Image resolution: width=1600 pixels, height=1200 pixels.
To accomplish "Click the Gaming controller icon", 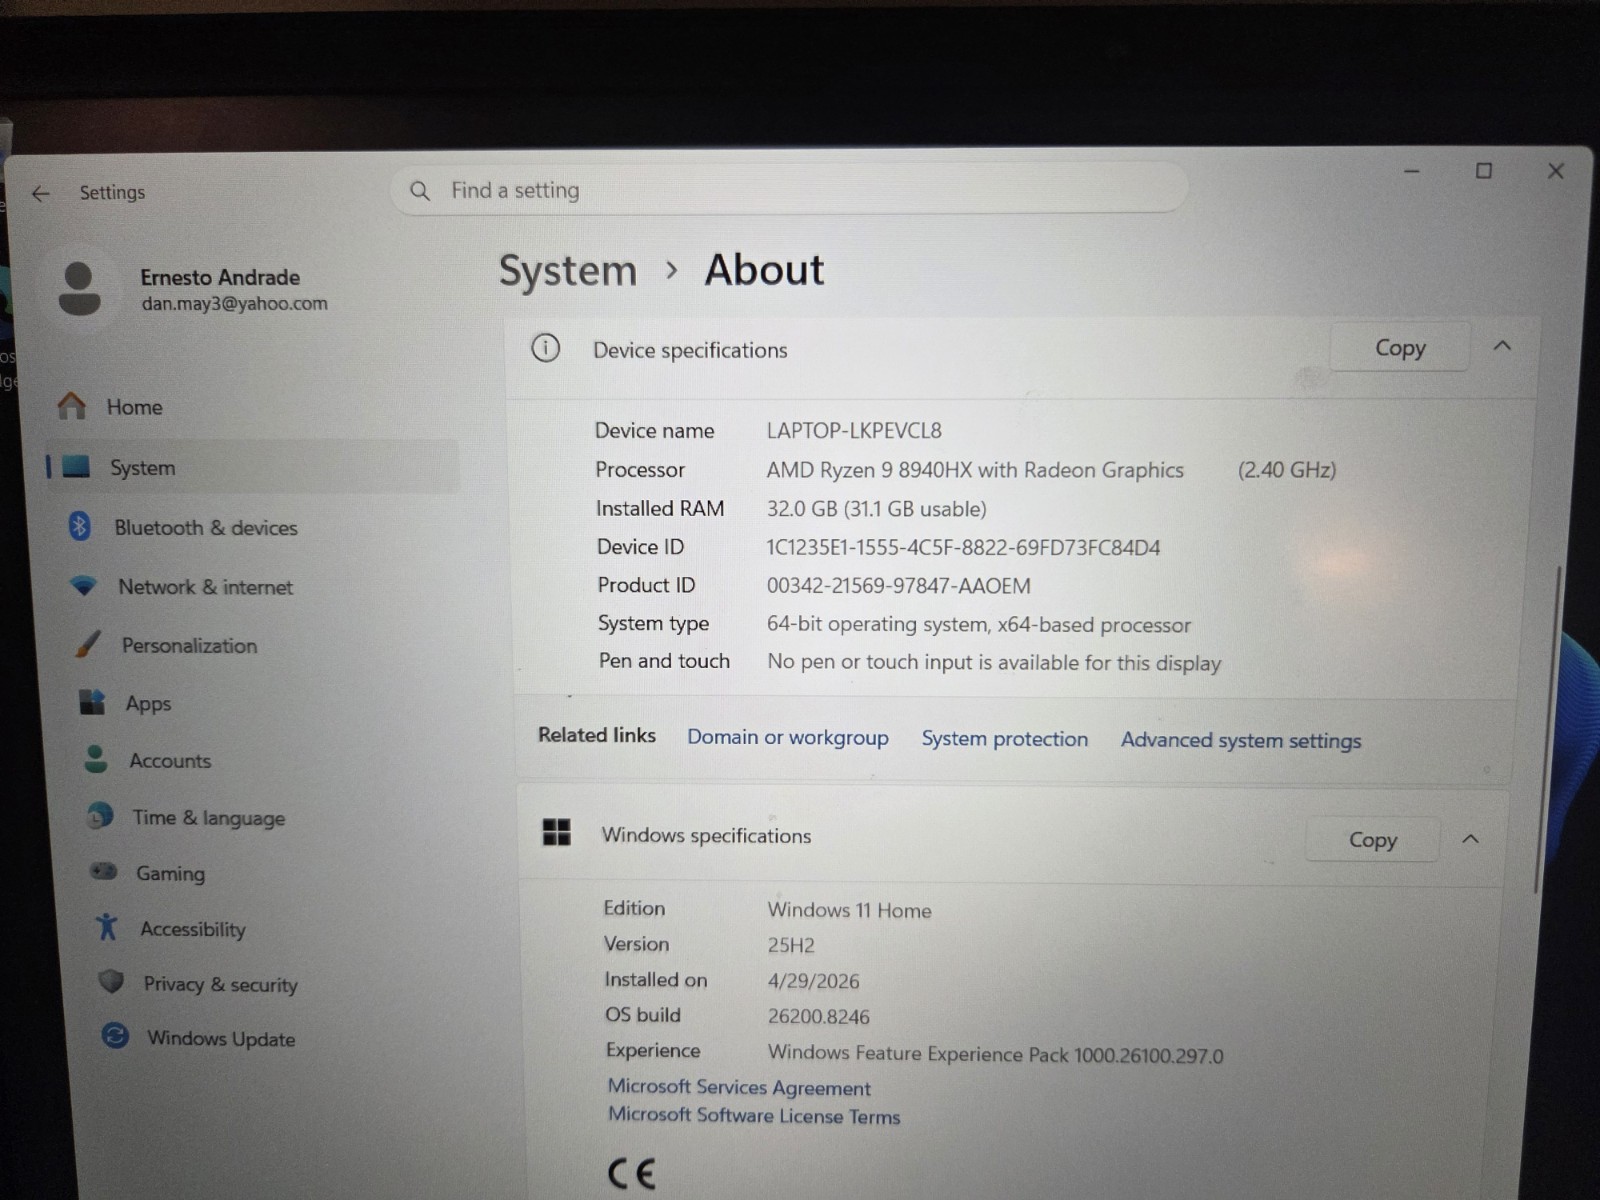I will click(x=104, y=872).
